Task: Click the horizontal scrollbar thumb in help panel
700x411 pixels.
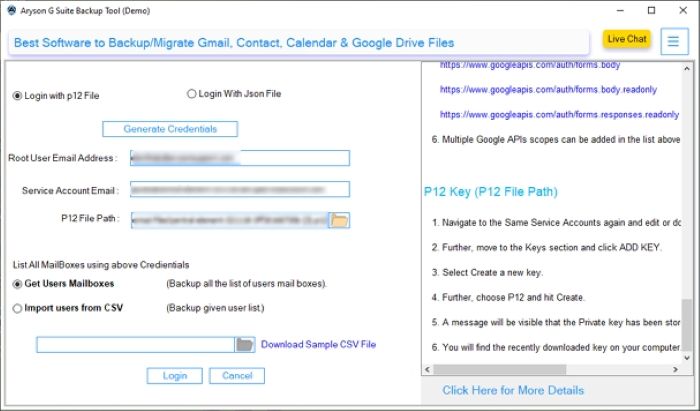Action: pyautogui.click(x=500, y=369)
